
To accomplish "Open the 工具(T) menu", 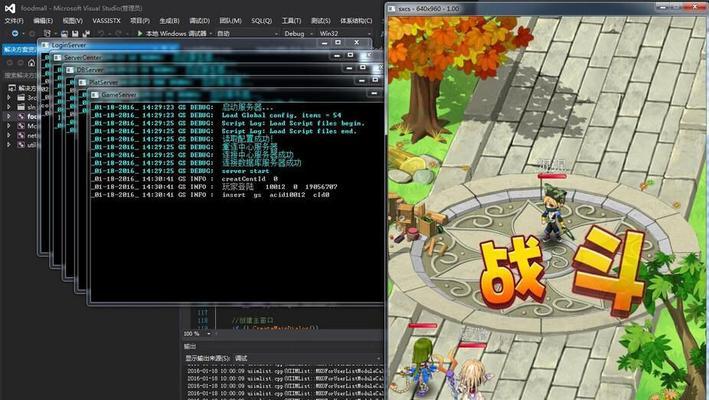I will point(292,21).
